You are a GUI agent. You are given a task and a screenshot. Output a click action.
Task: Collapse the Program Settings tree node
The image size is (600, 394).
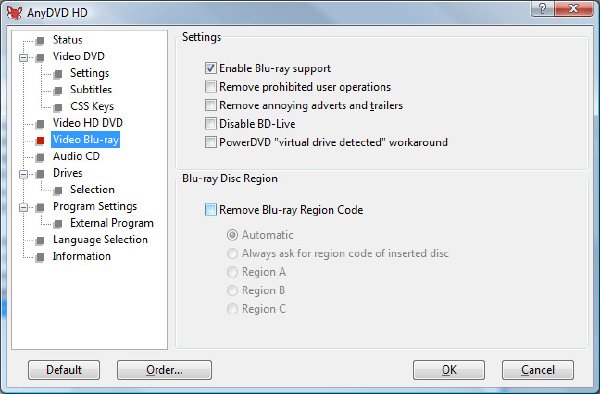coord(23,208)
